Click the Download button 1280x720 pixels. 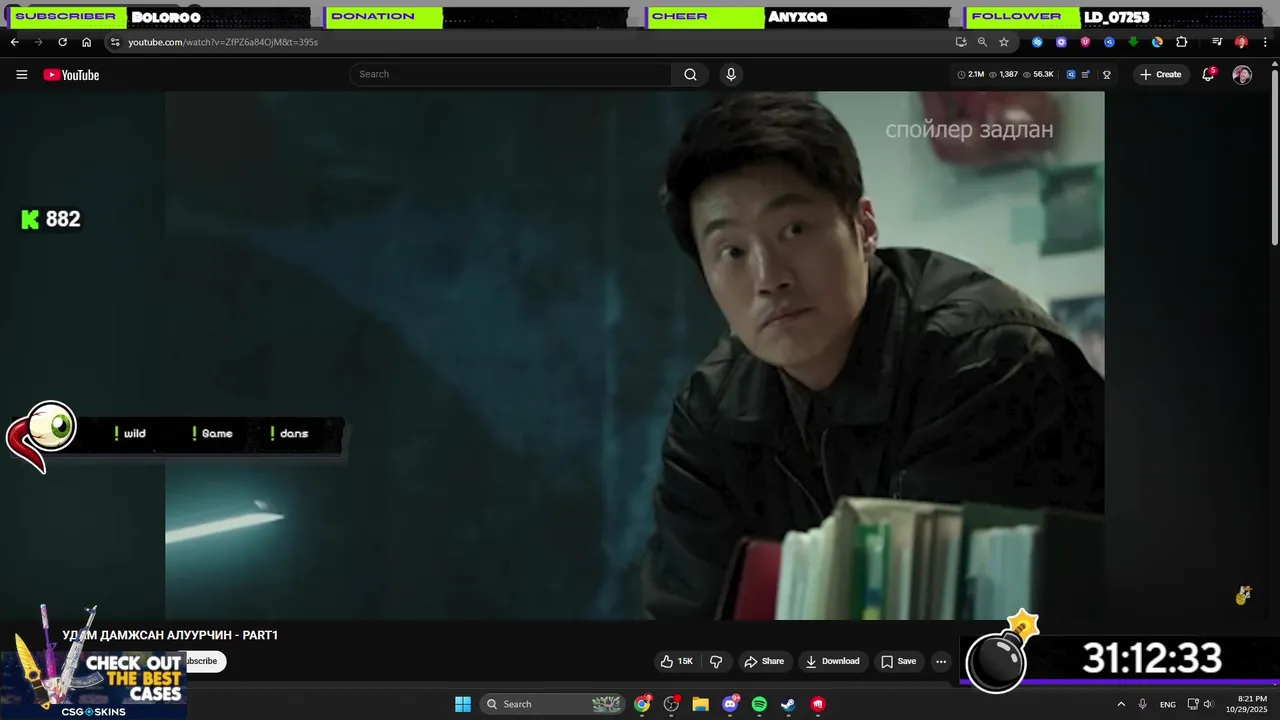click(832, 661)
